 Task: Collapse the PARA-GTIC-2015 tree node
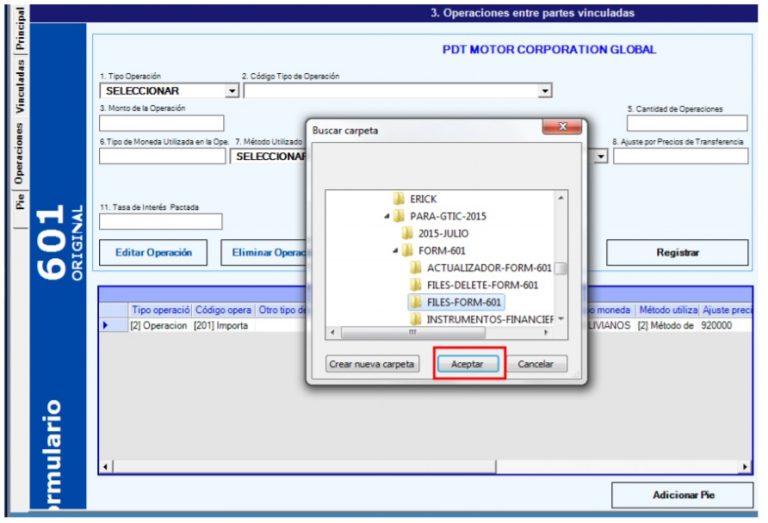coord(386,216)
